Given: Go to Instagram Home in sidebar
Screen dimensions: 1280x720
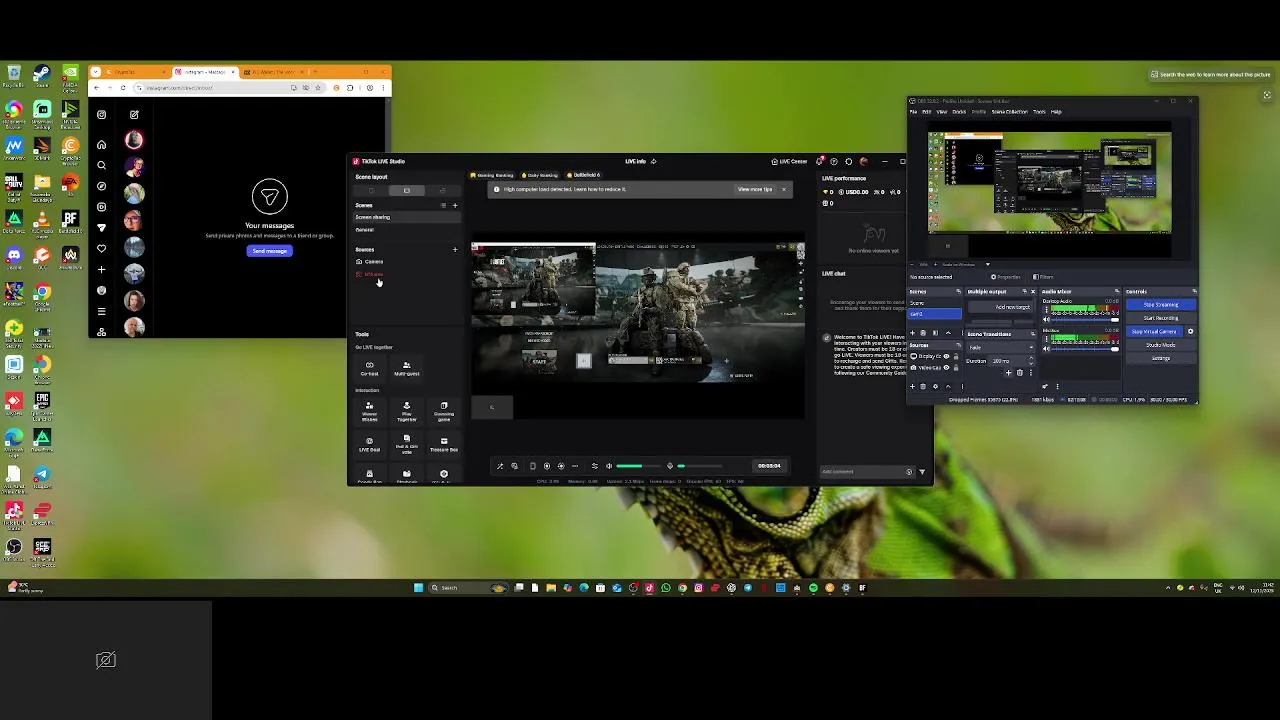Looking at the screenshot, I should [x=101, y=145].
